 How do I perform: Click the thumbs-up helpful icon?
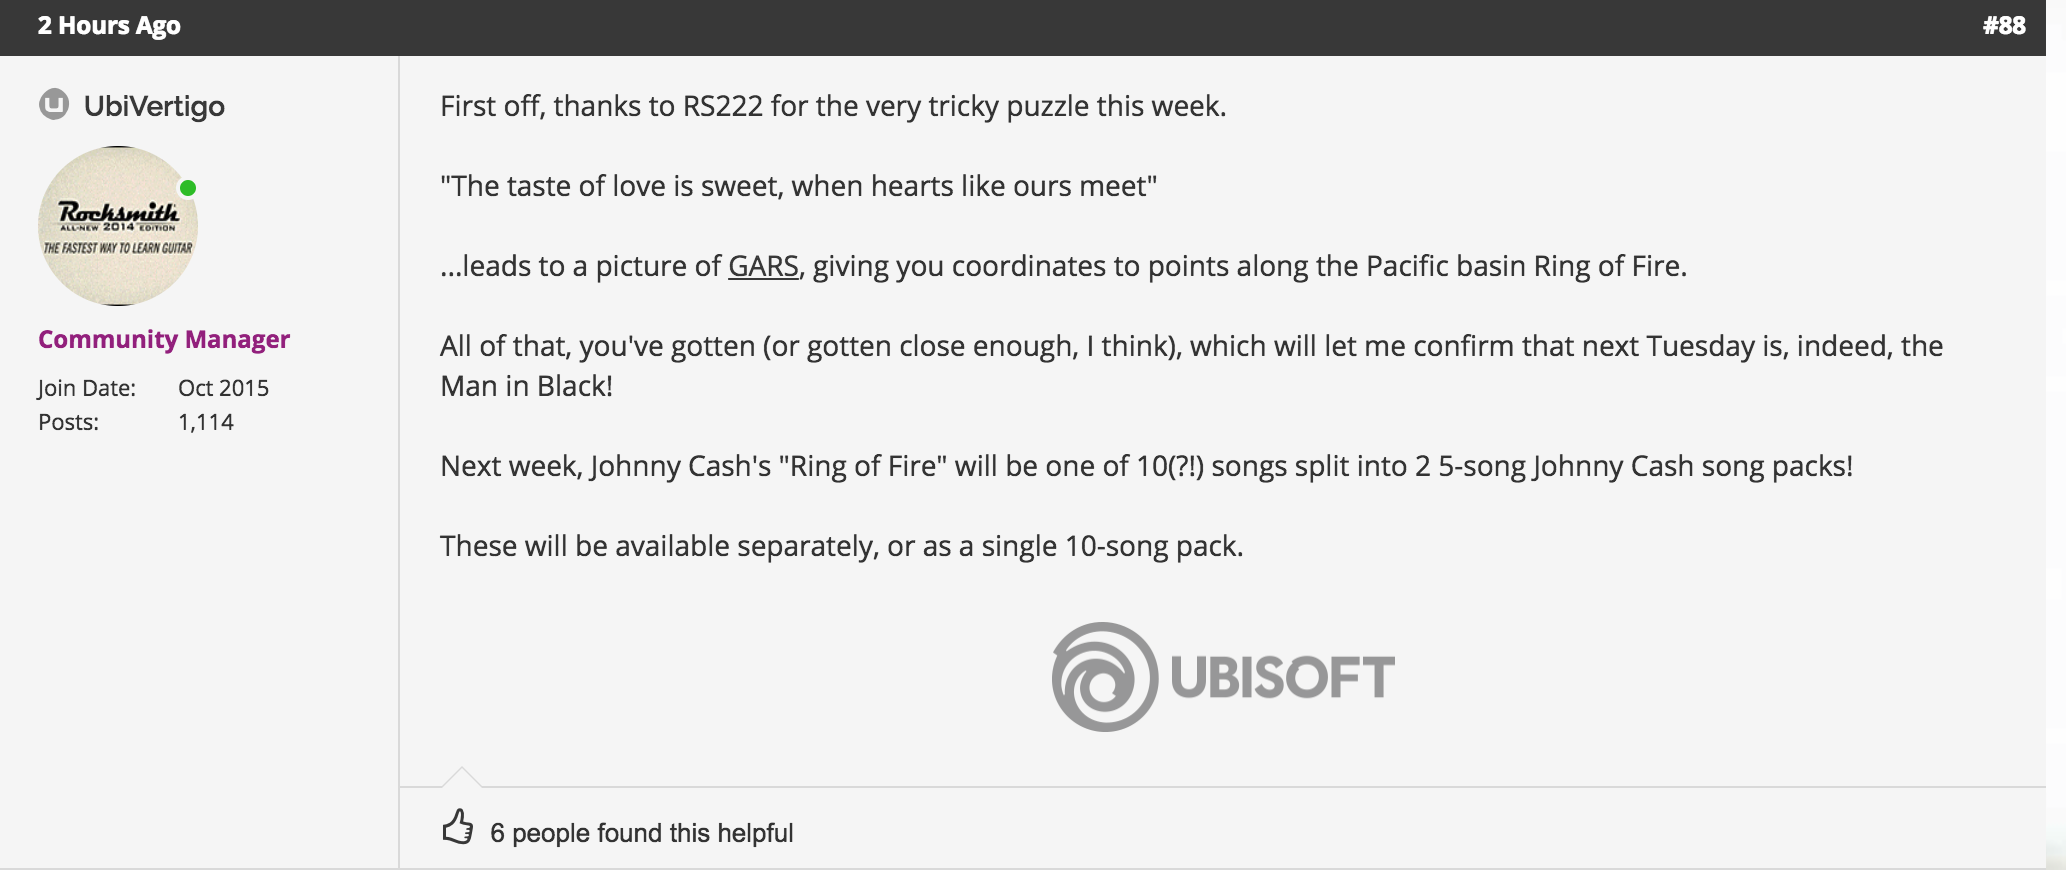(457, 827)
